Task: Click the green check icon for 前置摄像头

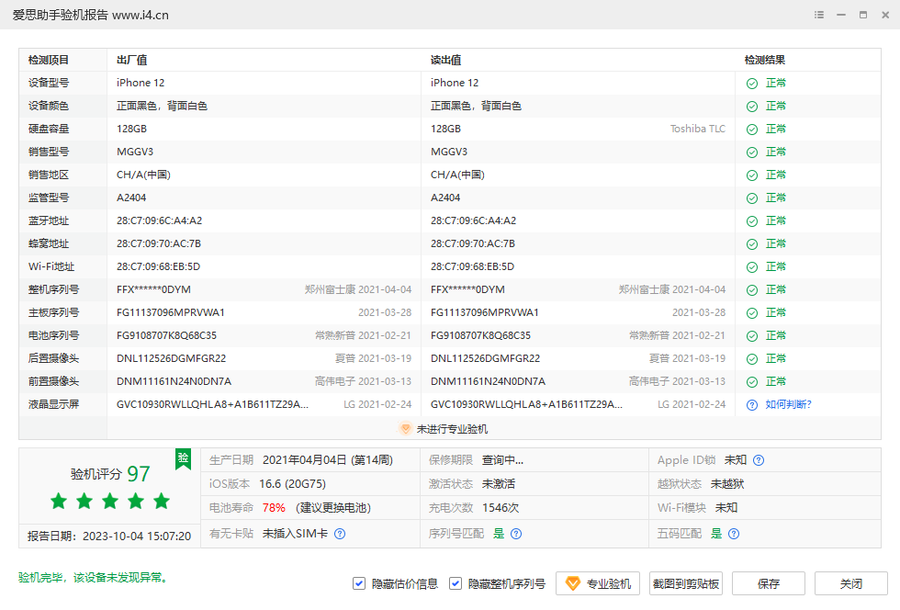Action: (752, 382)
